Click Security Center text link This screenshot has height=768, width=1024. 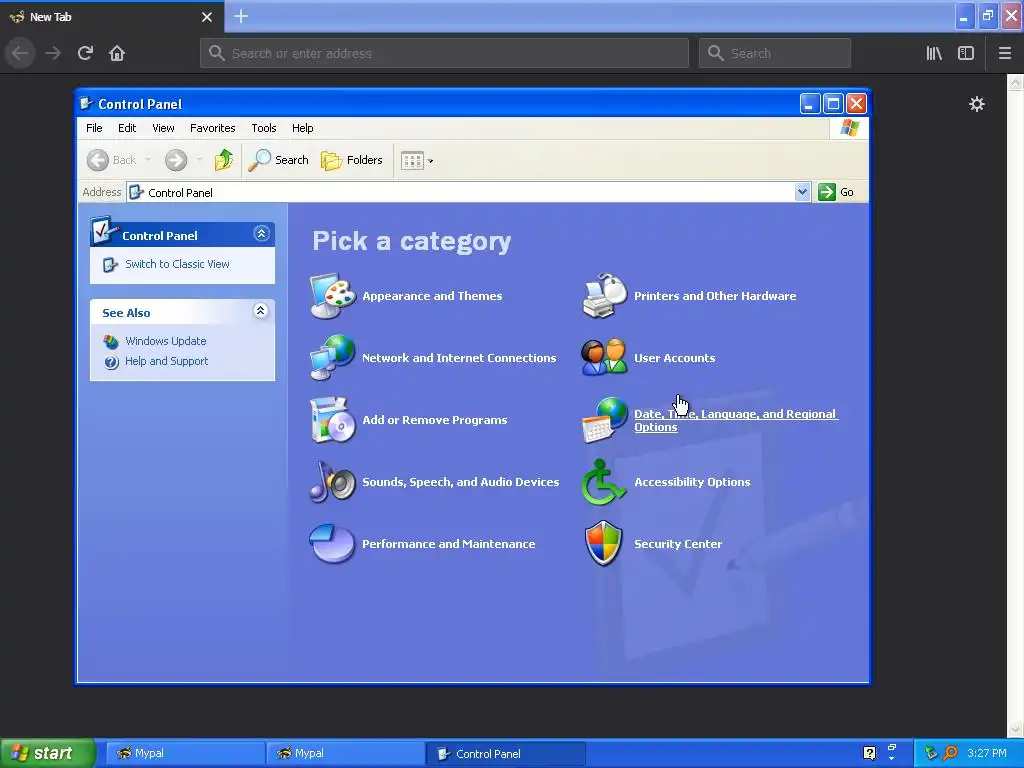coord(678,544)
